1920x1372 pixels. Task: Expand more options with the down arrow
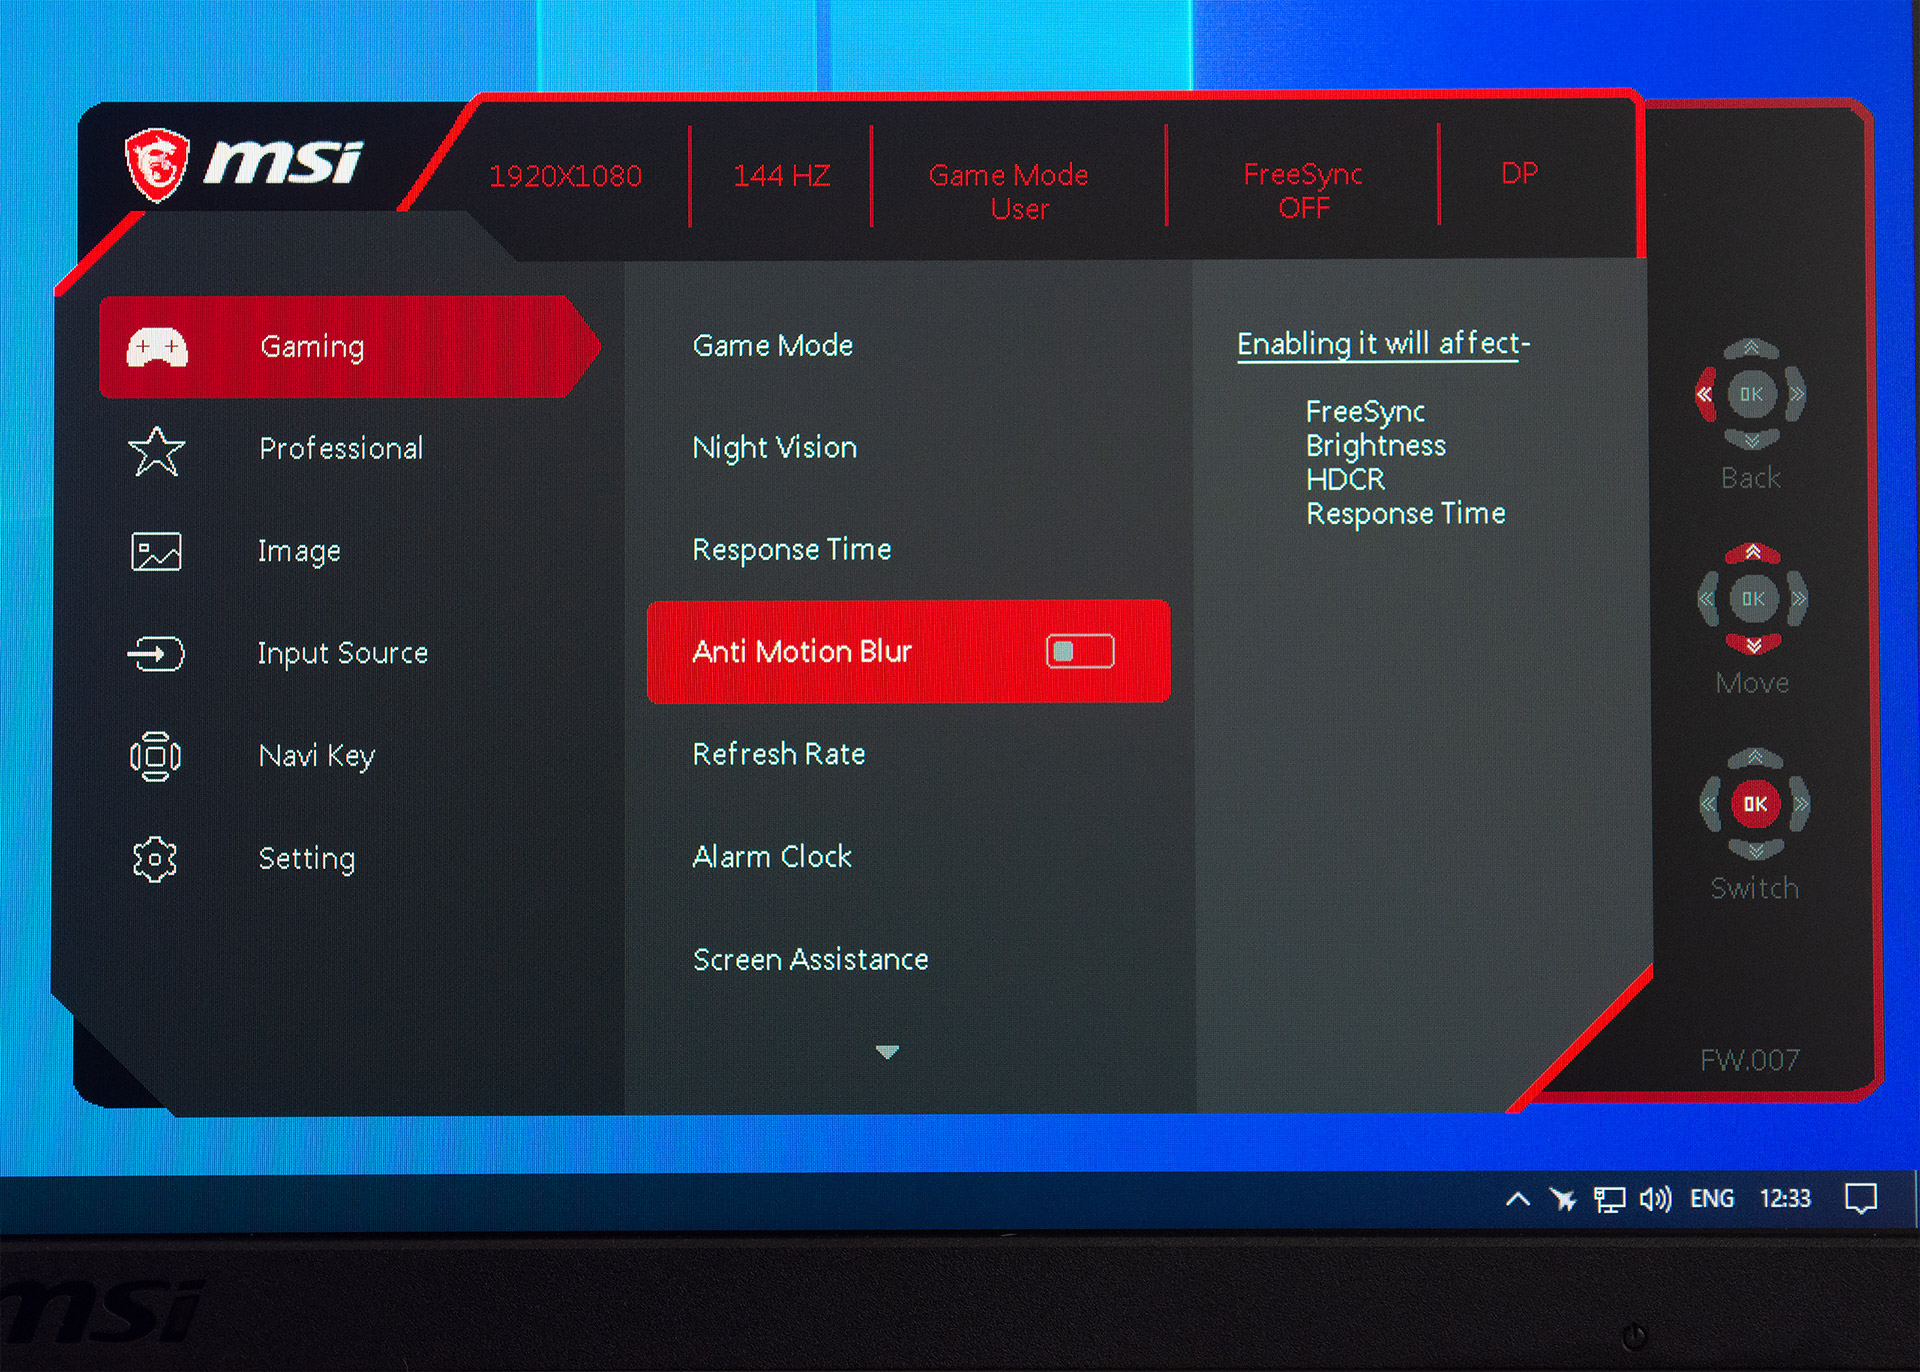coord(887,1052)
